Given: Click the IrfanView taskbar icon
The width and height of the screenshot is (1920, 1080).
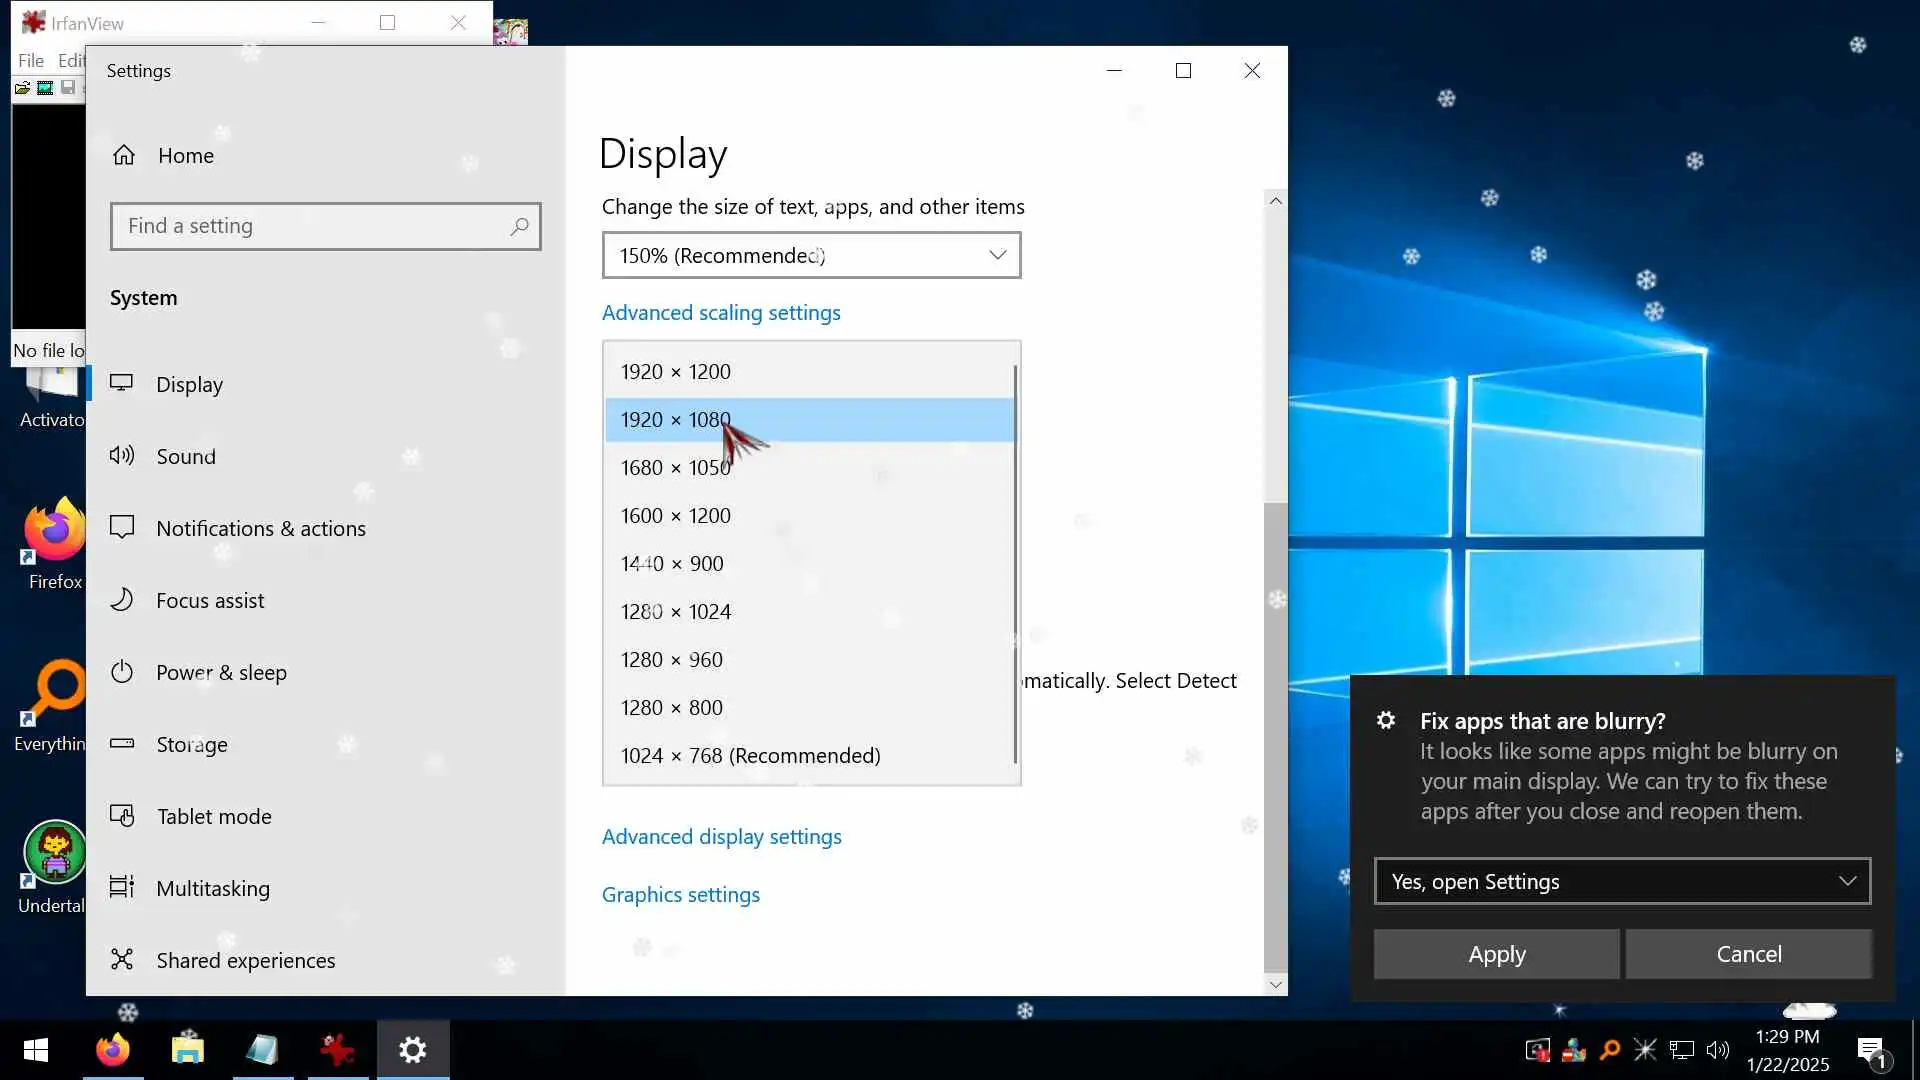Looking at the screenshot, I should pyautogui.click(x=337, y=1050).
